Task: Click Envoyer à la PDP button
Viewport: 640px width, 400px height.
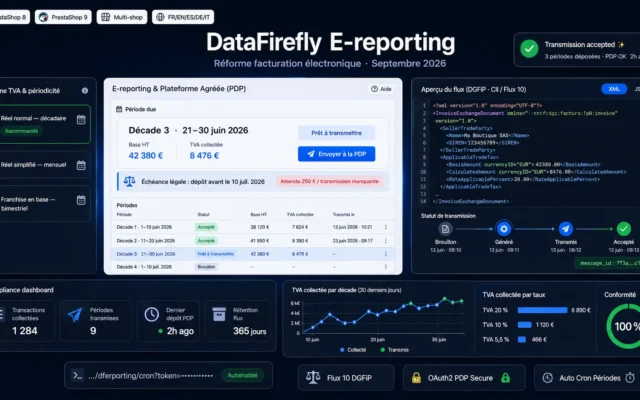Action: click(x=336, y=154)
